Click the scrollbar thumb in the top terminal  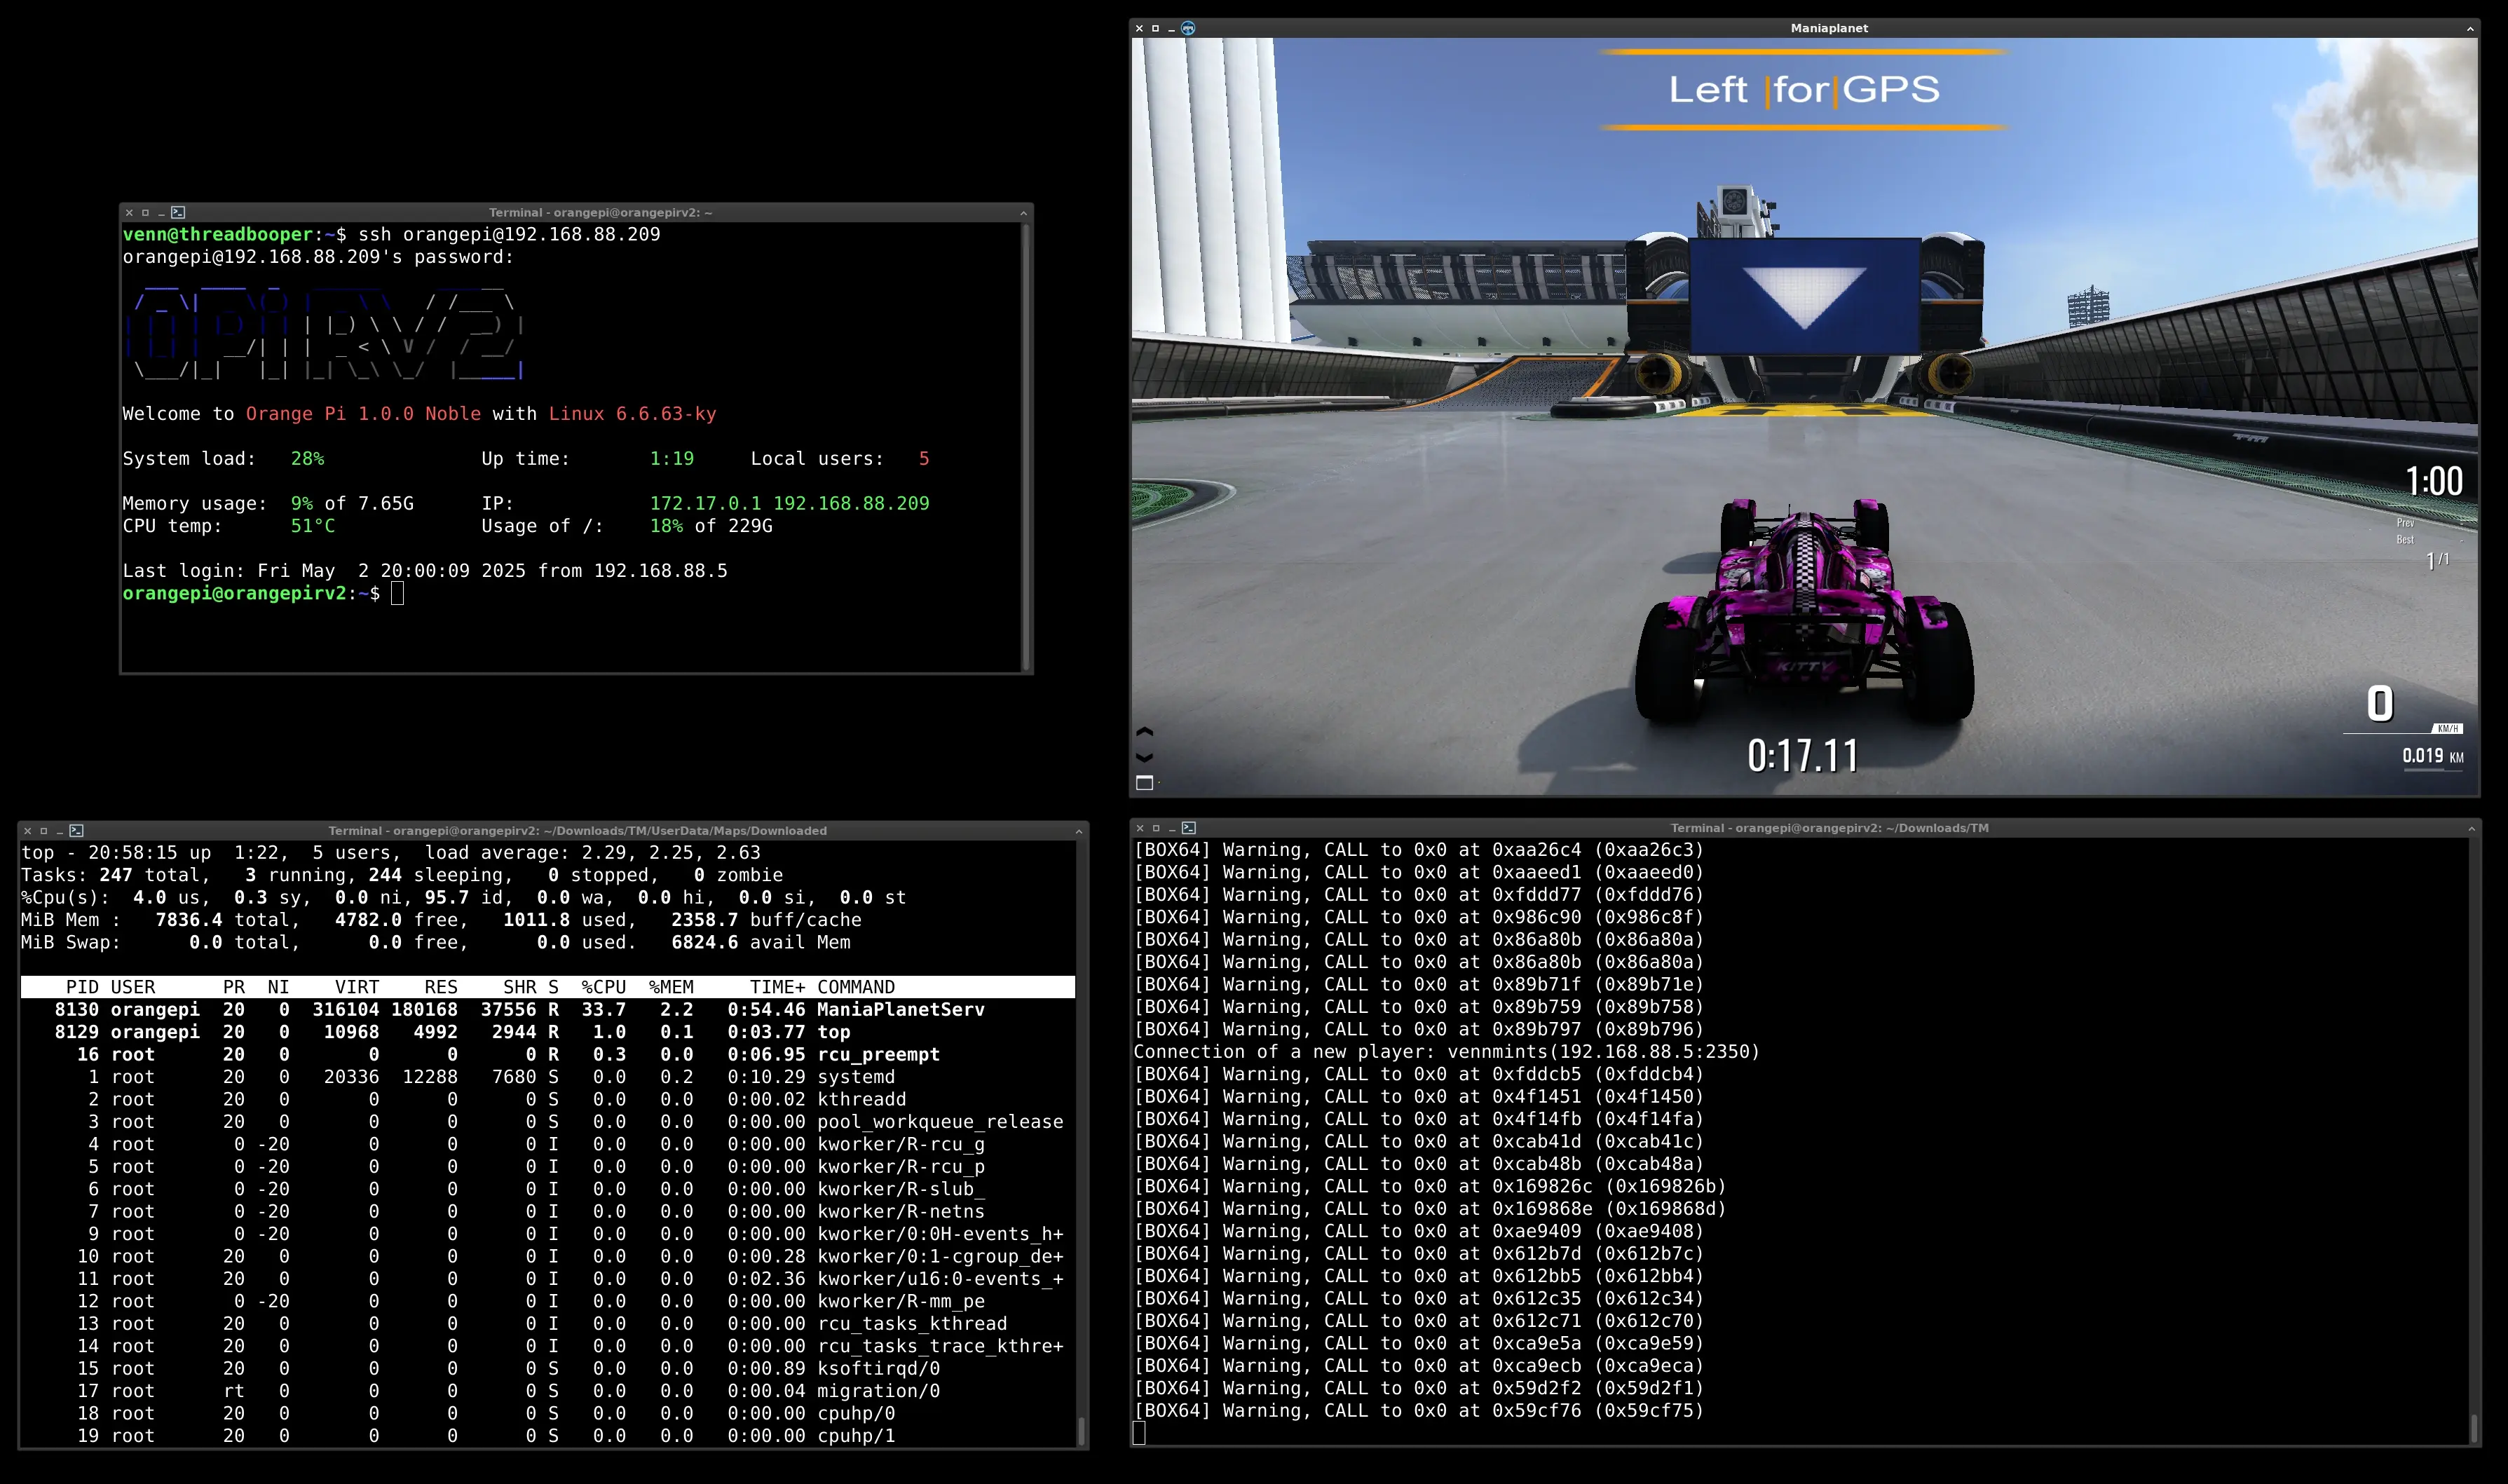point(1081,1430)
